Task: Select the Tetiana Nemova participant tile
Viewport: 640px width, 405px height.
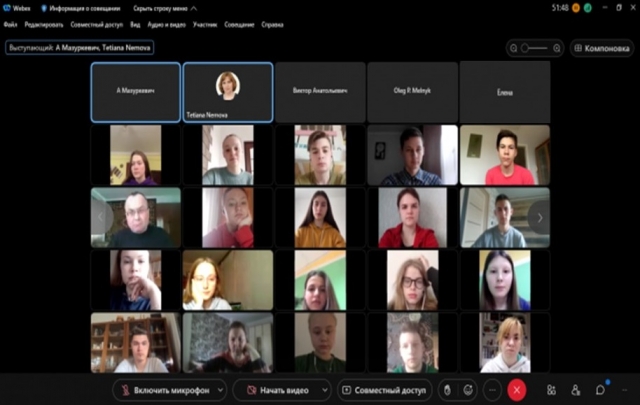Action: [228, 92]
